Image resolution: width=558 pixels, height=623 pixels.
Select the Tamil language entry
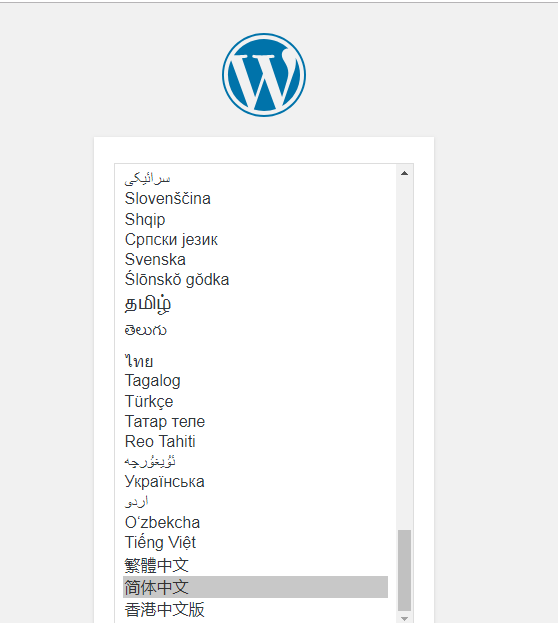[x=255, y=304]
